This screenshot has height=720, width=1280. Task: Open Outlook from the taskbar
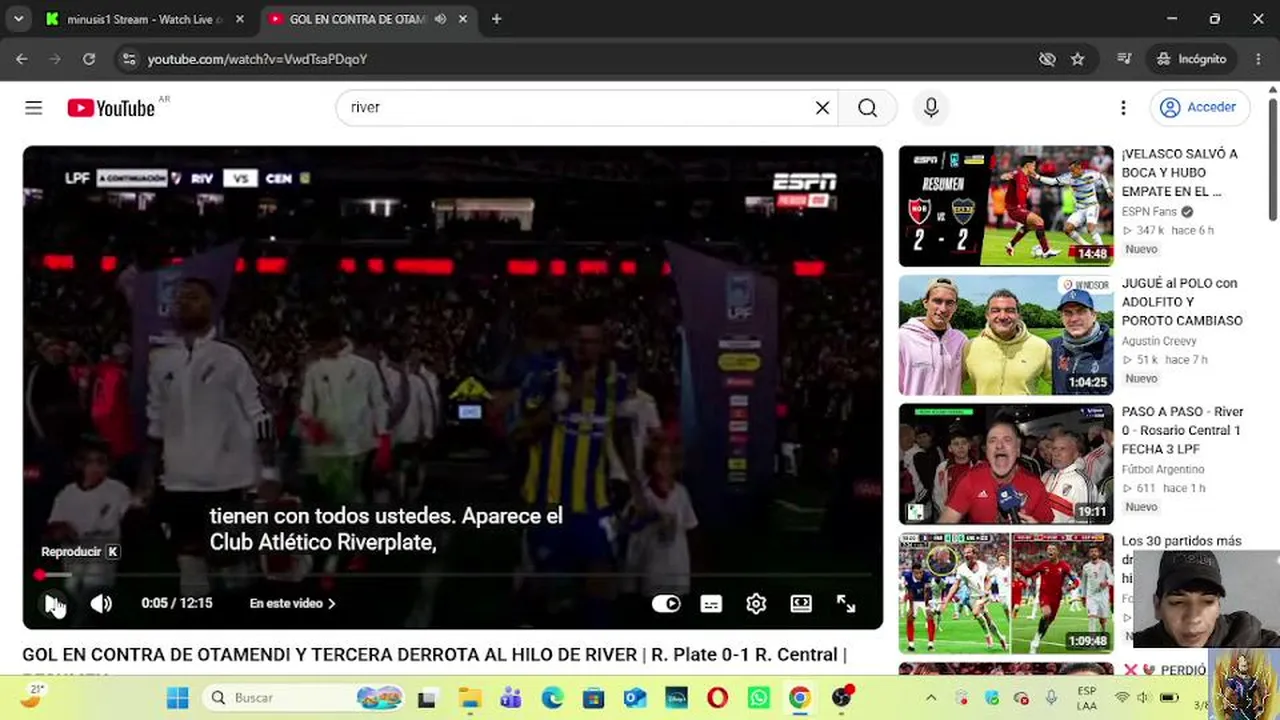click(635, 698)
